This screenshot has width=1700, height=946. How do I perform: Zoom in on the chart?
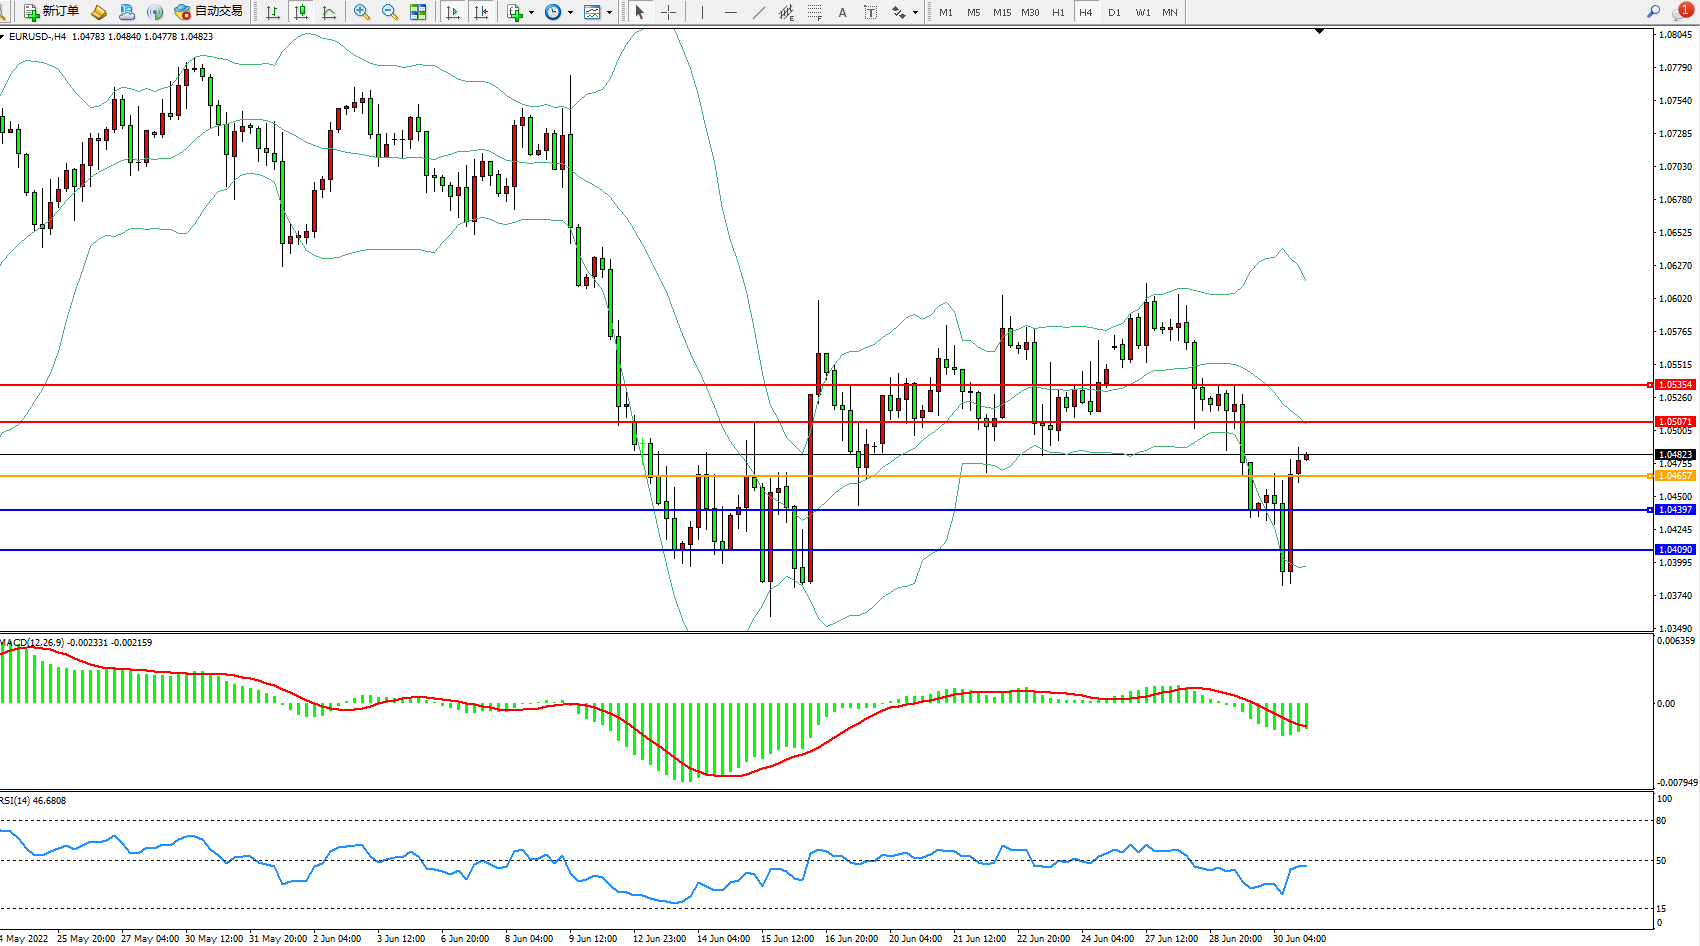click(362, 12)
